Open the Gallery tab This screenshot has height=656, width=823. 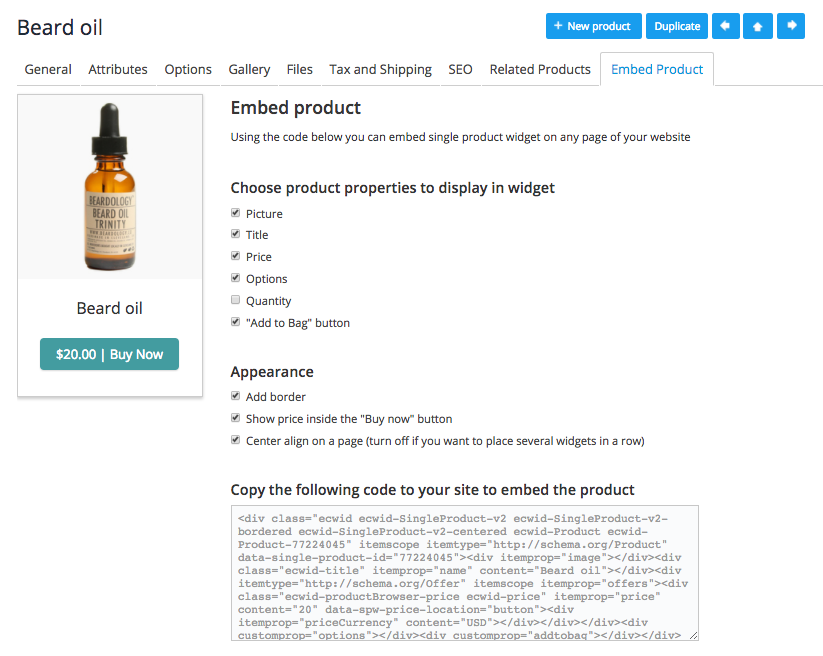coord(249,69)
